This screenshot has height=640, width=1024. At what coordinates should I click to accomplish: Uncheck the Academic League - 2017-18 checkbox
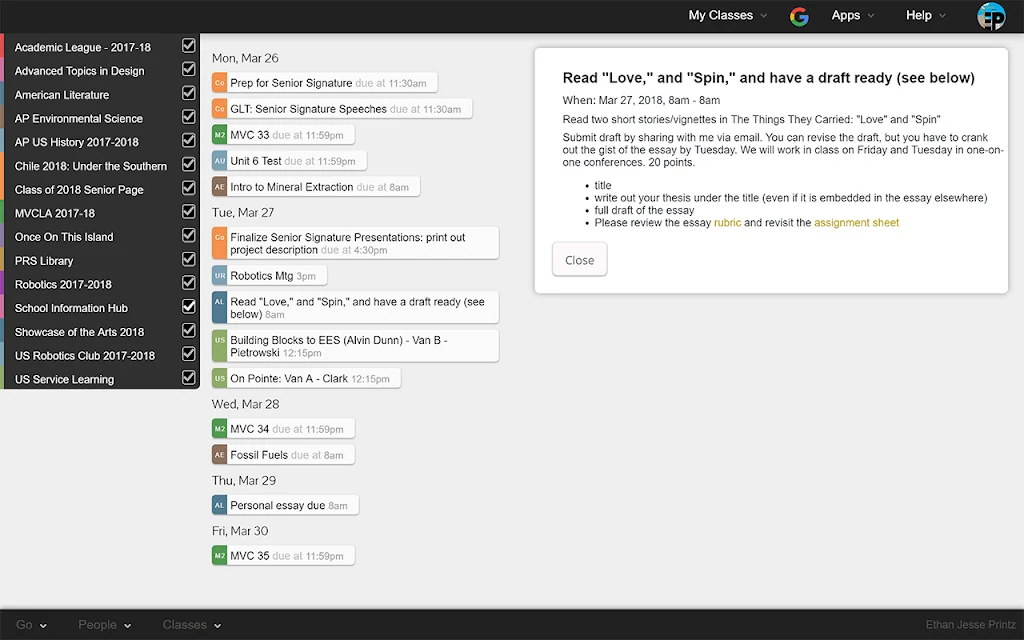point(189,46)
